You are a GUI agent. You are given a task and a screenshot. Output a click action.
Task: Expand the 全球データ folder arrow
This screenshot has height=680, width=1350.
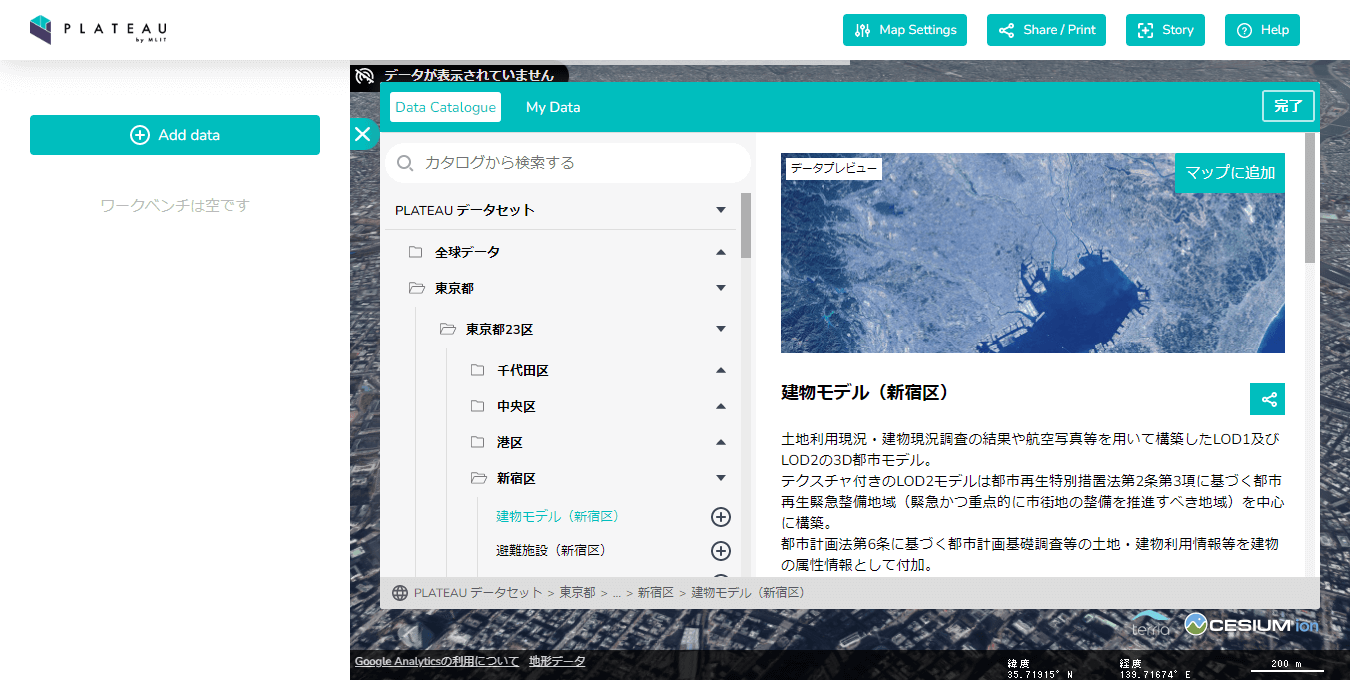pyautogui.click(x=721, y=252)
